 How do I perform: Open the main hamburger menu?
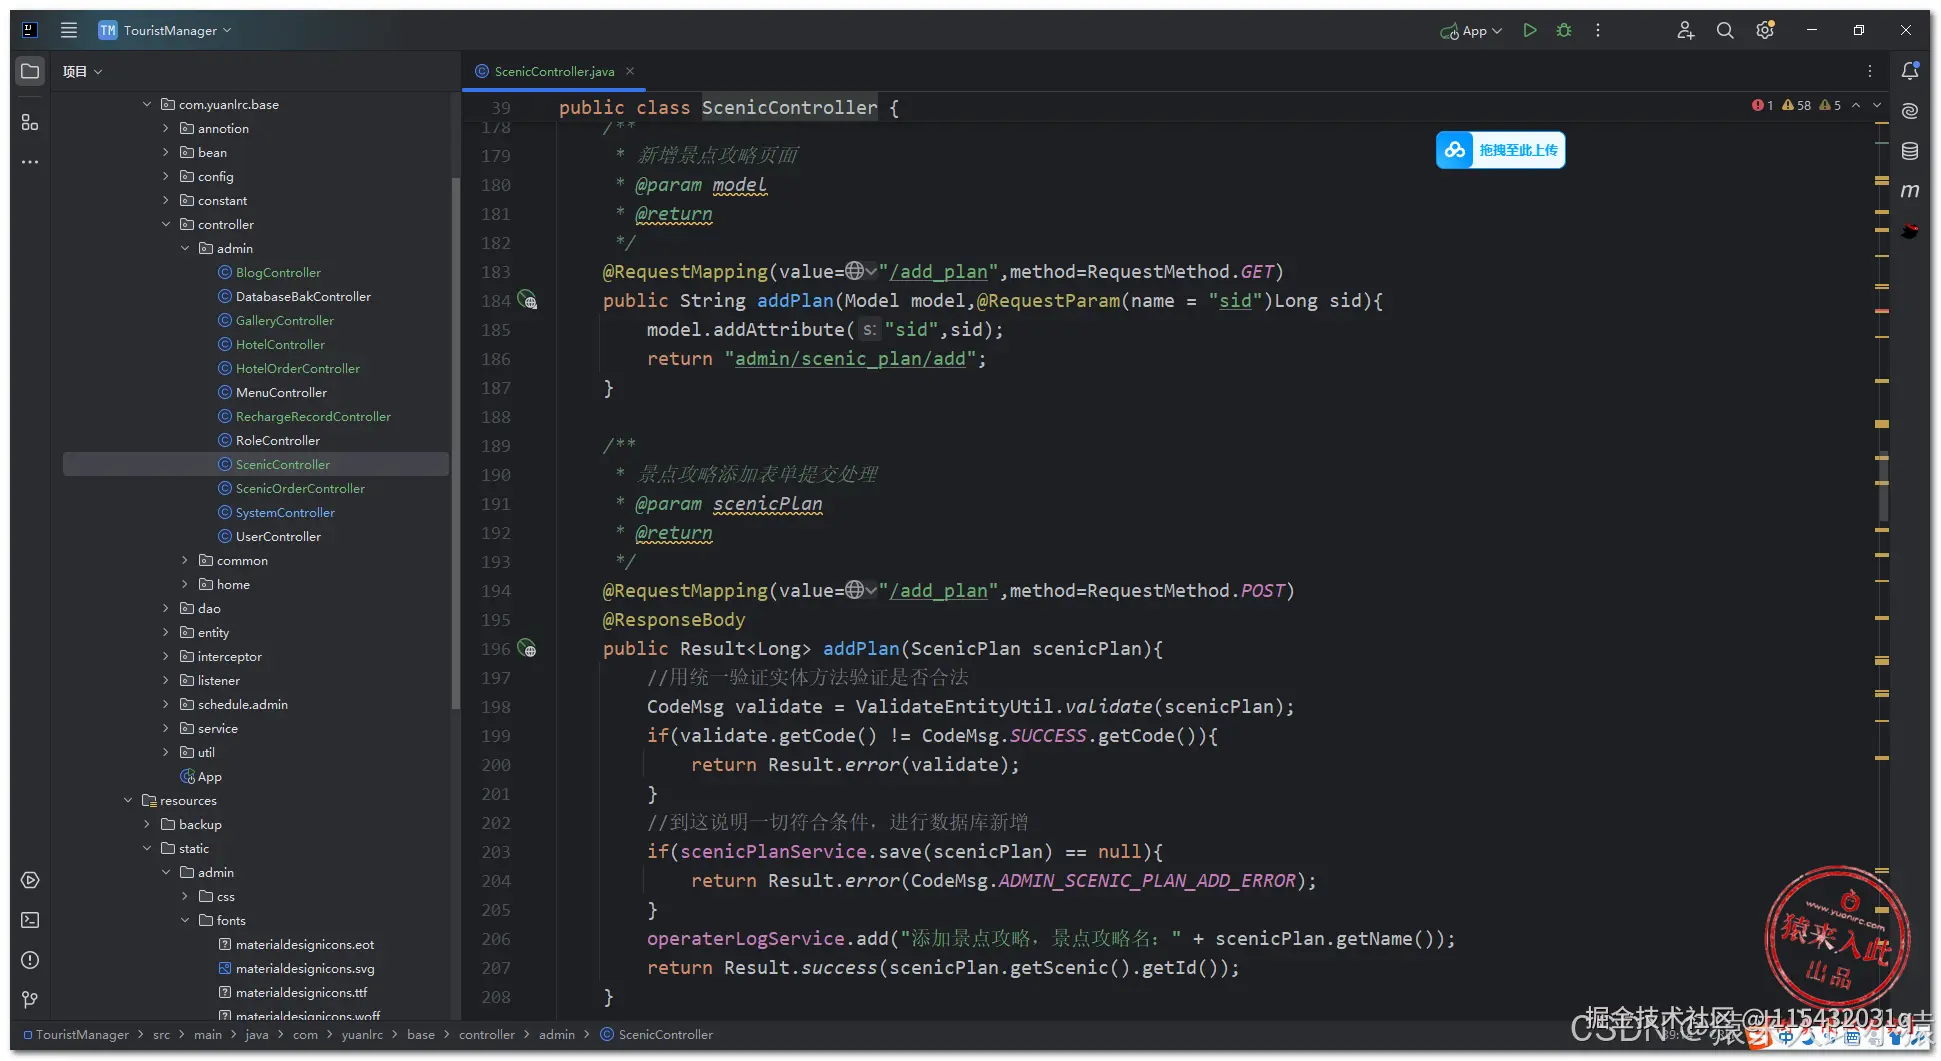[69, 30]
